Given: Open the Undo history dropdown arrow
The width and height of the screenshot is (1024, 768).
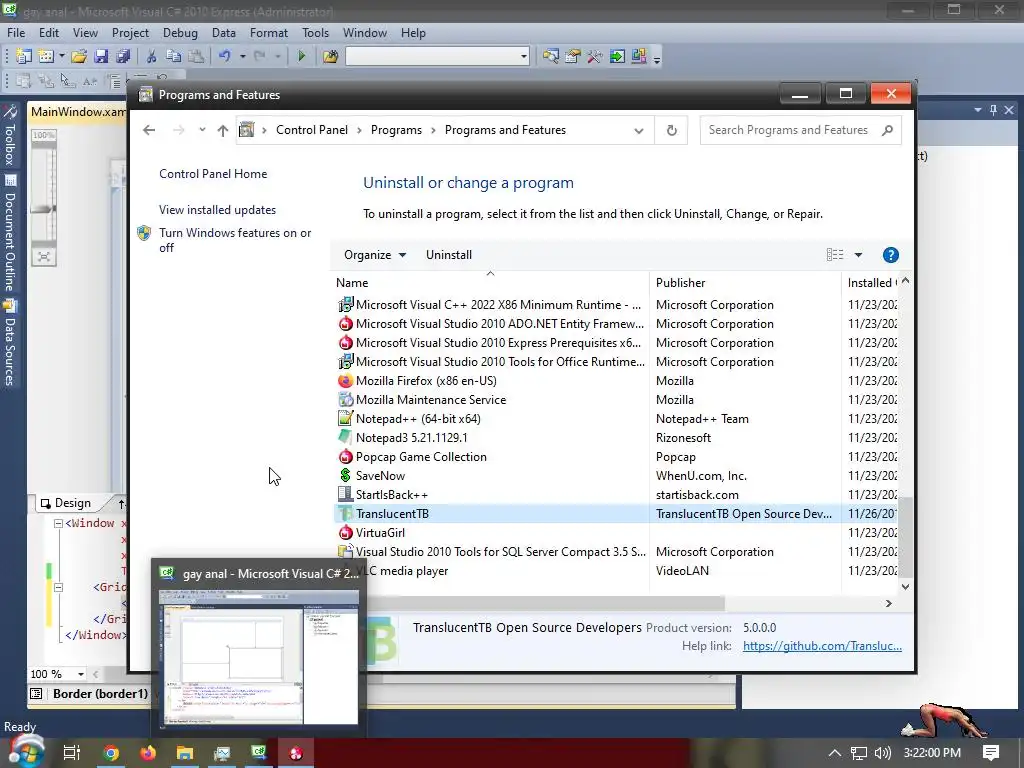Looking at the screenshot, I should click(242, 57).
